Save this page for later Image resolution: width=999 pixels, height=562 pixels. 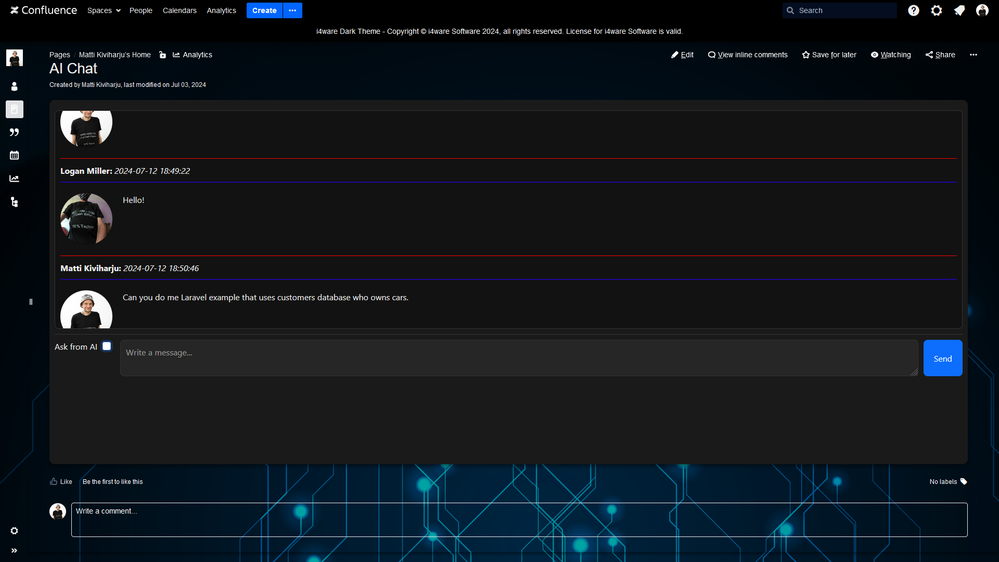[829, 55]
